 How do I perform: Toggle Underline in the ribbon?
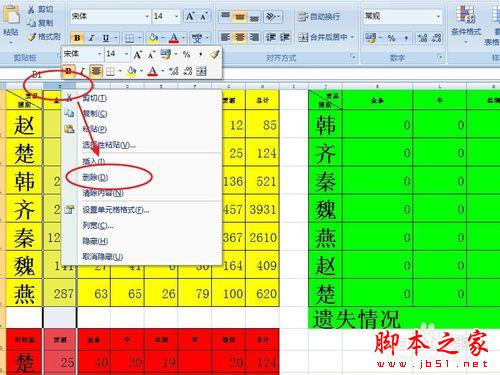point(105,38)
